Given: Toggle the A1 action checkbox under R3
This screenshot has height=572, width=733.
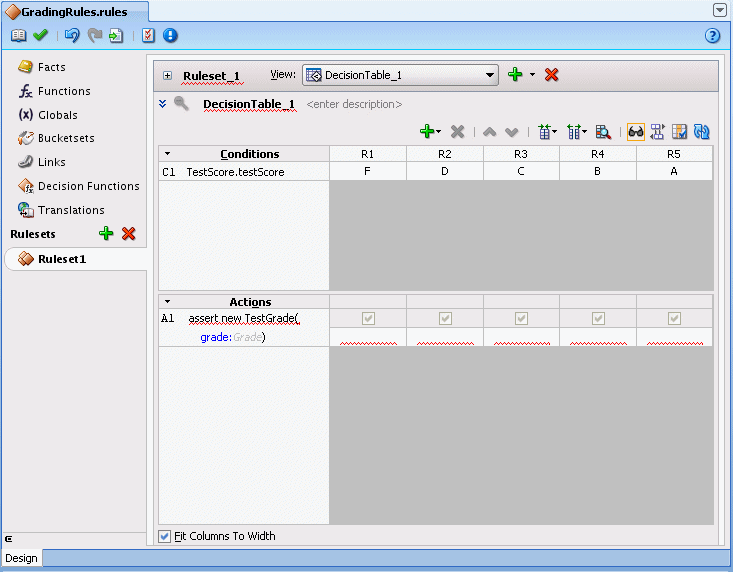Looking at the screenshot, I should 521,319.
